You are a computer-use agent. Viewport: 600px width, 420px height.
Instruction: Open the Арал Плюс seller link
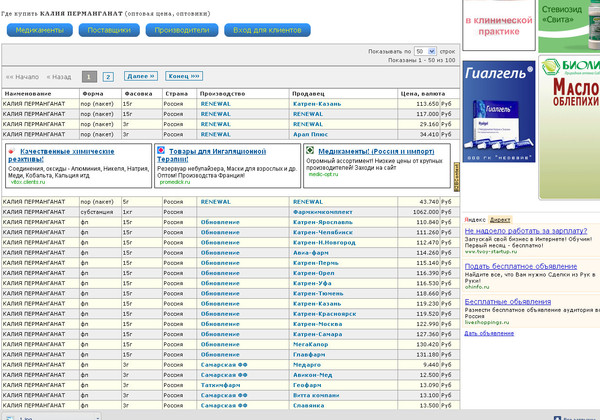(310, 135)
